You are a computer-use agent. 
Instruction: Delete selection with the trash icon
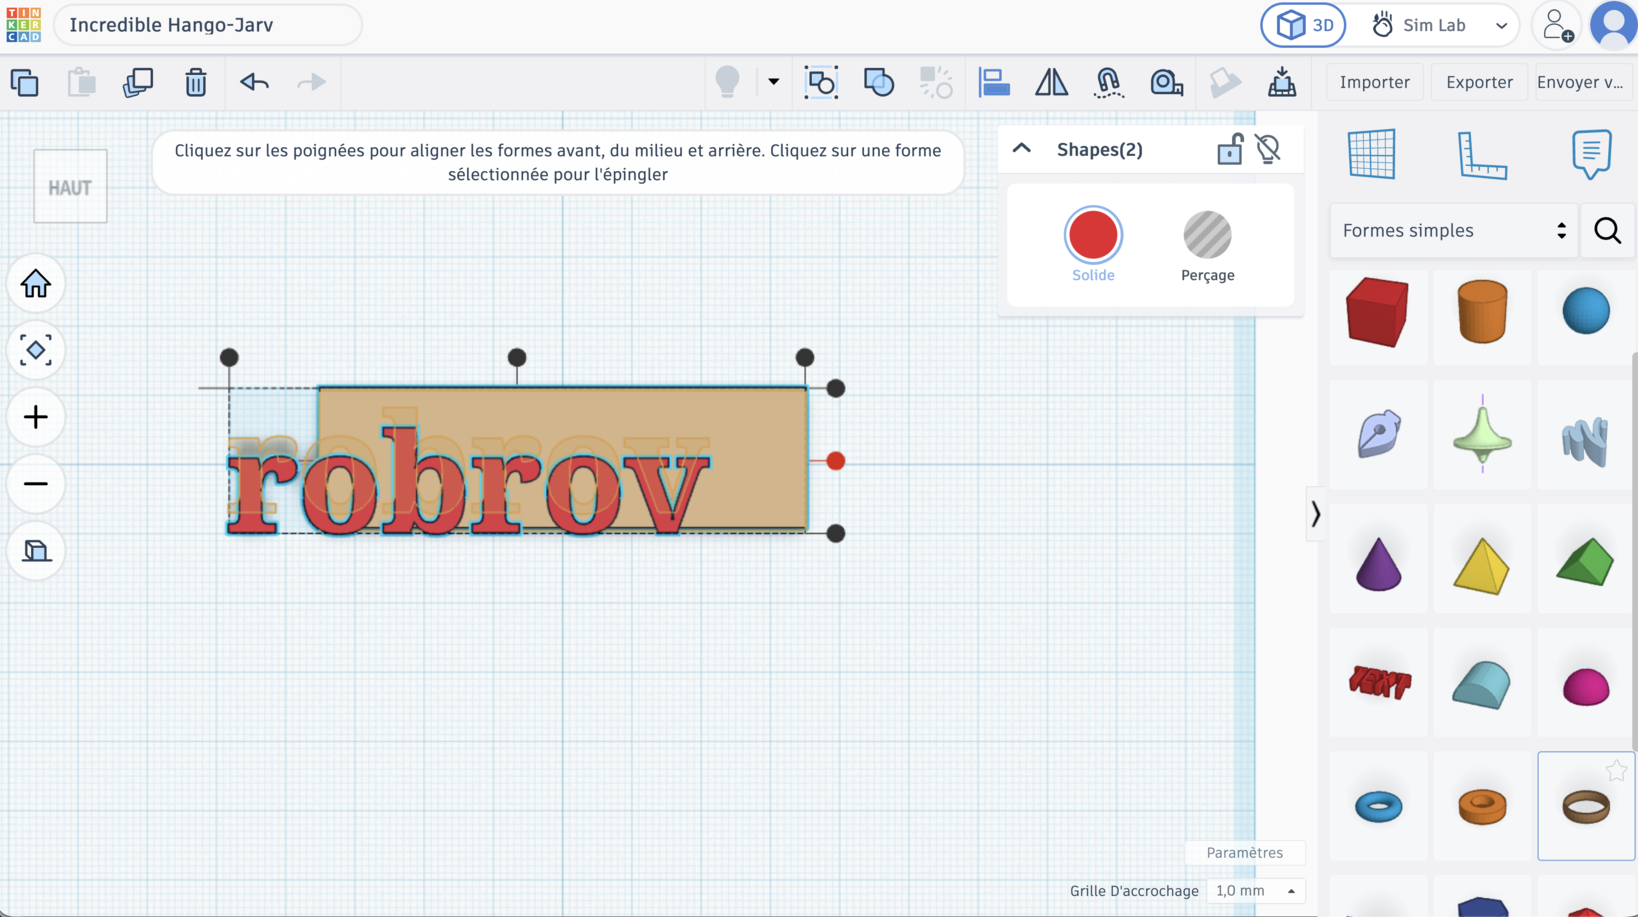click(x=196, y=82)
